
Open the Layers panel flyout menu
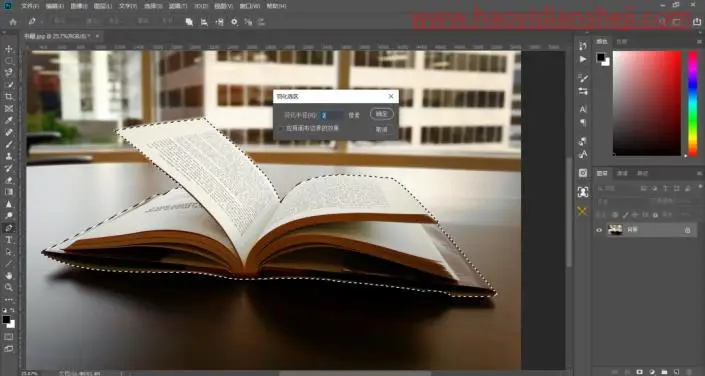(x=700, y=173)
